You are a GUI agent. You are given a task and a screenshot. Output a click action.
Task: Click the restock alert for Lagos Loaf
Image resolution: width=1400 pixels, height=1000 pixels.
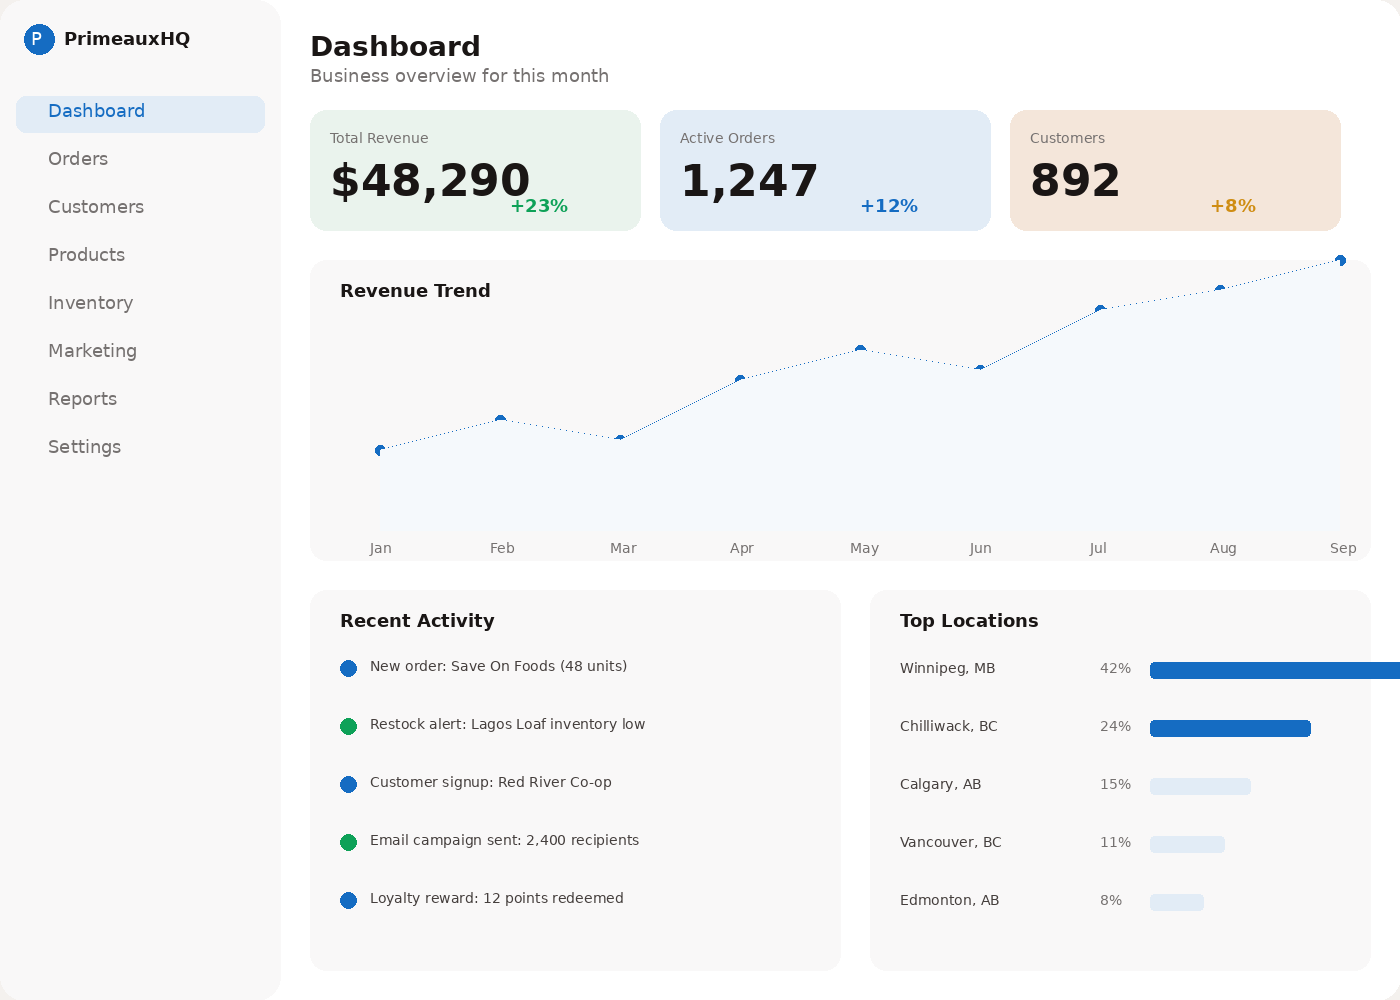point(508,724)
